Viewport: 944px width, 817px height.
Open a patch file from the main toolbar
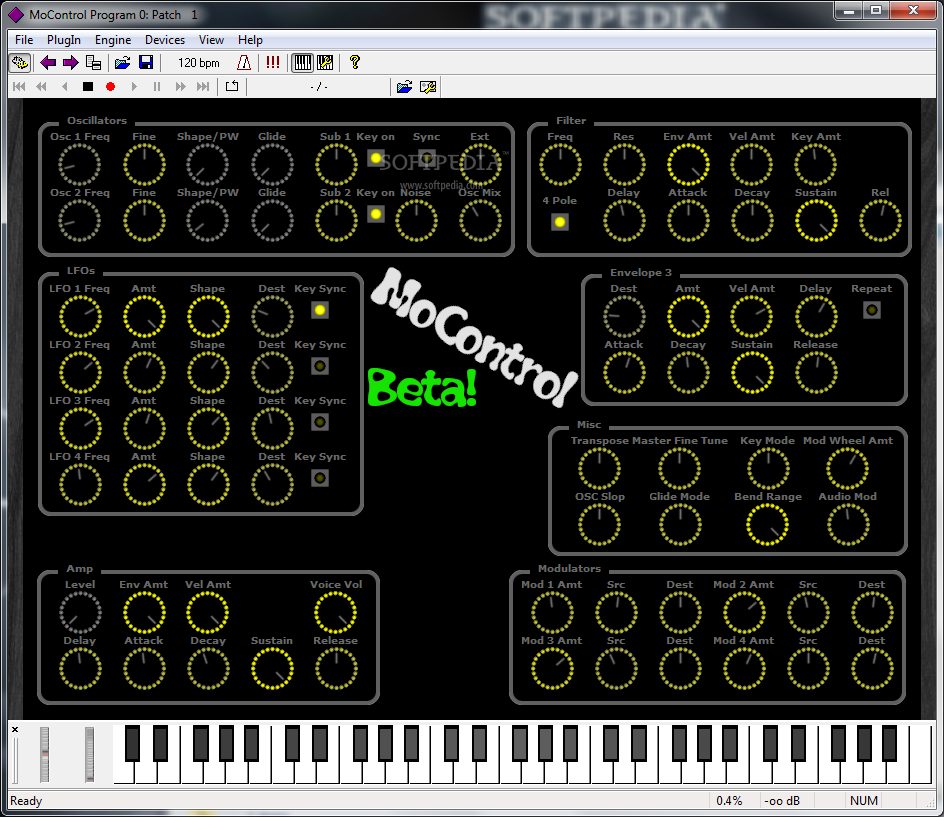[x=122, y=63]
